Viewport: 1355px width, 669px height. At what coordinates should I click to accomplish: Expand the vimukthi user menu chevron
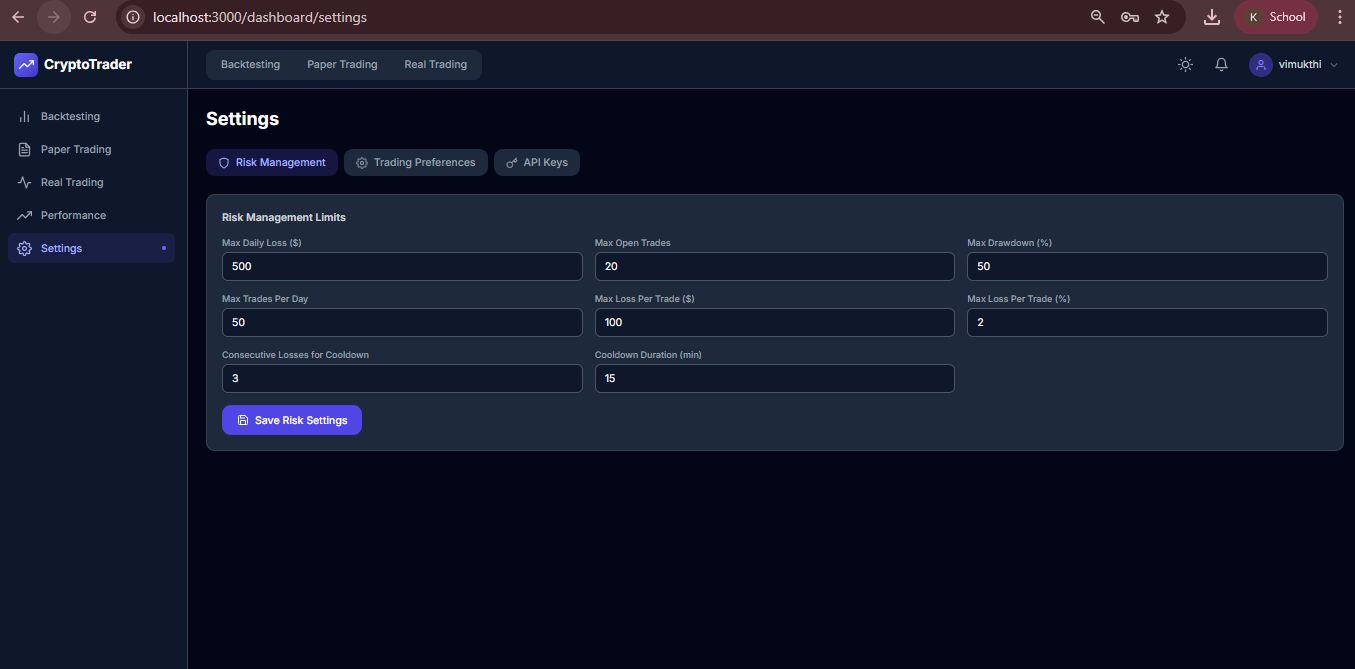(1334, 65)
